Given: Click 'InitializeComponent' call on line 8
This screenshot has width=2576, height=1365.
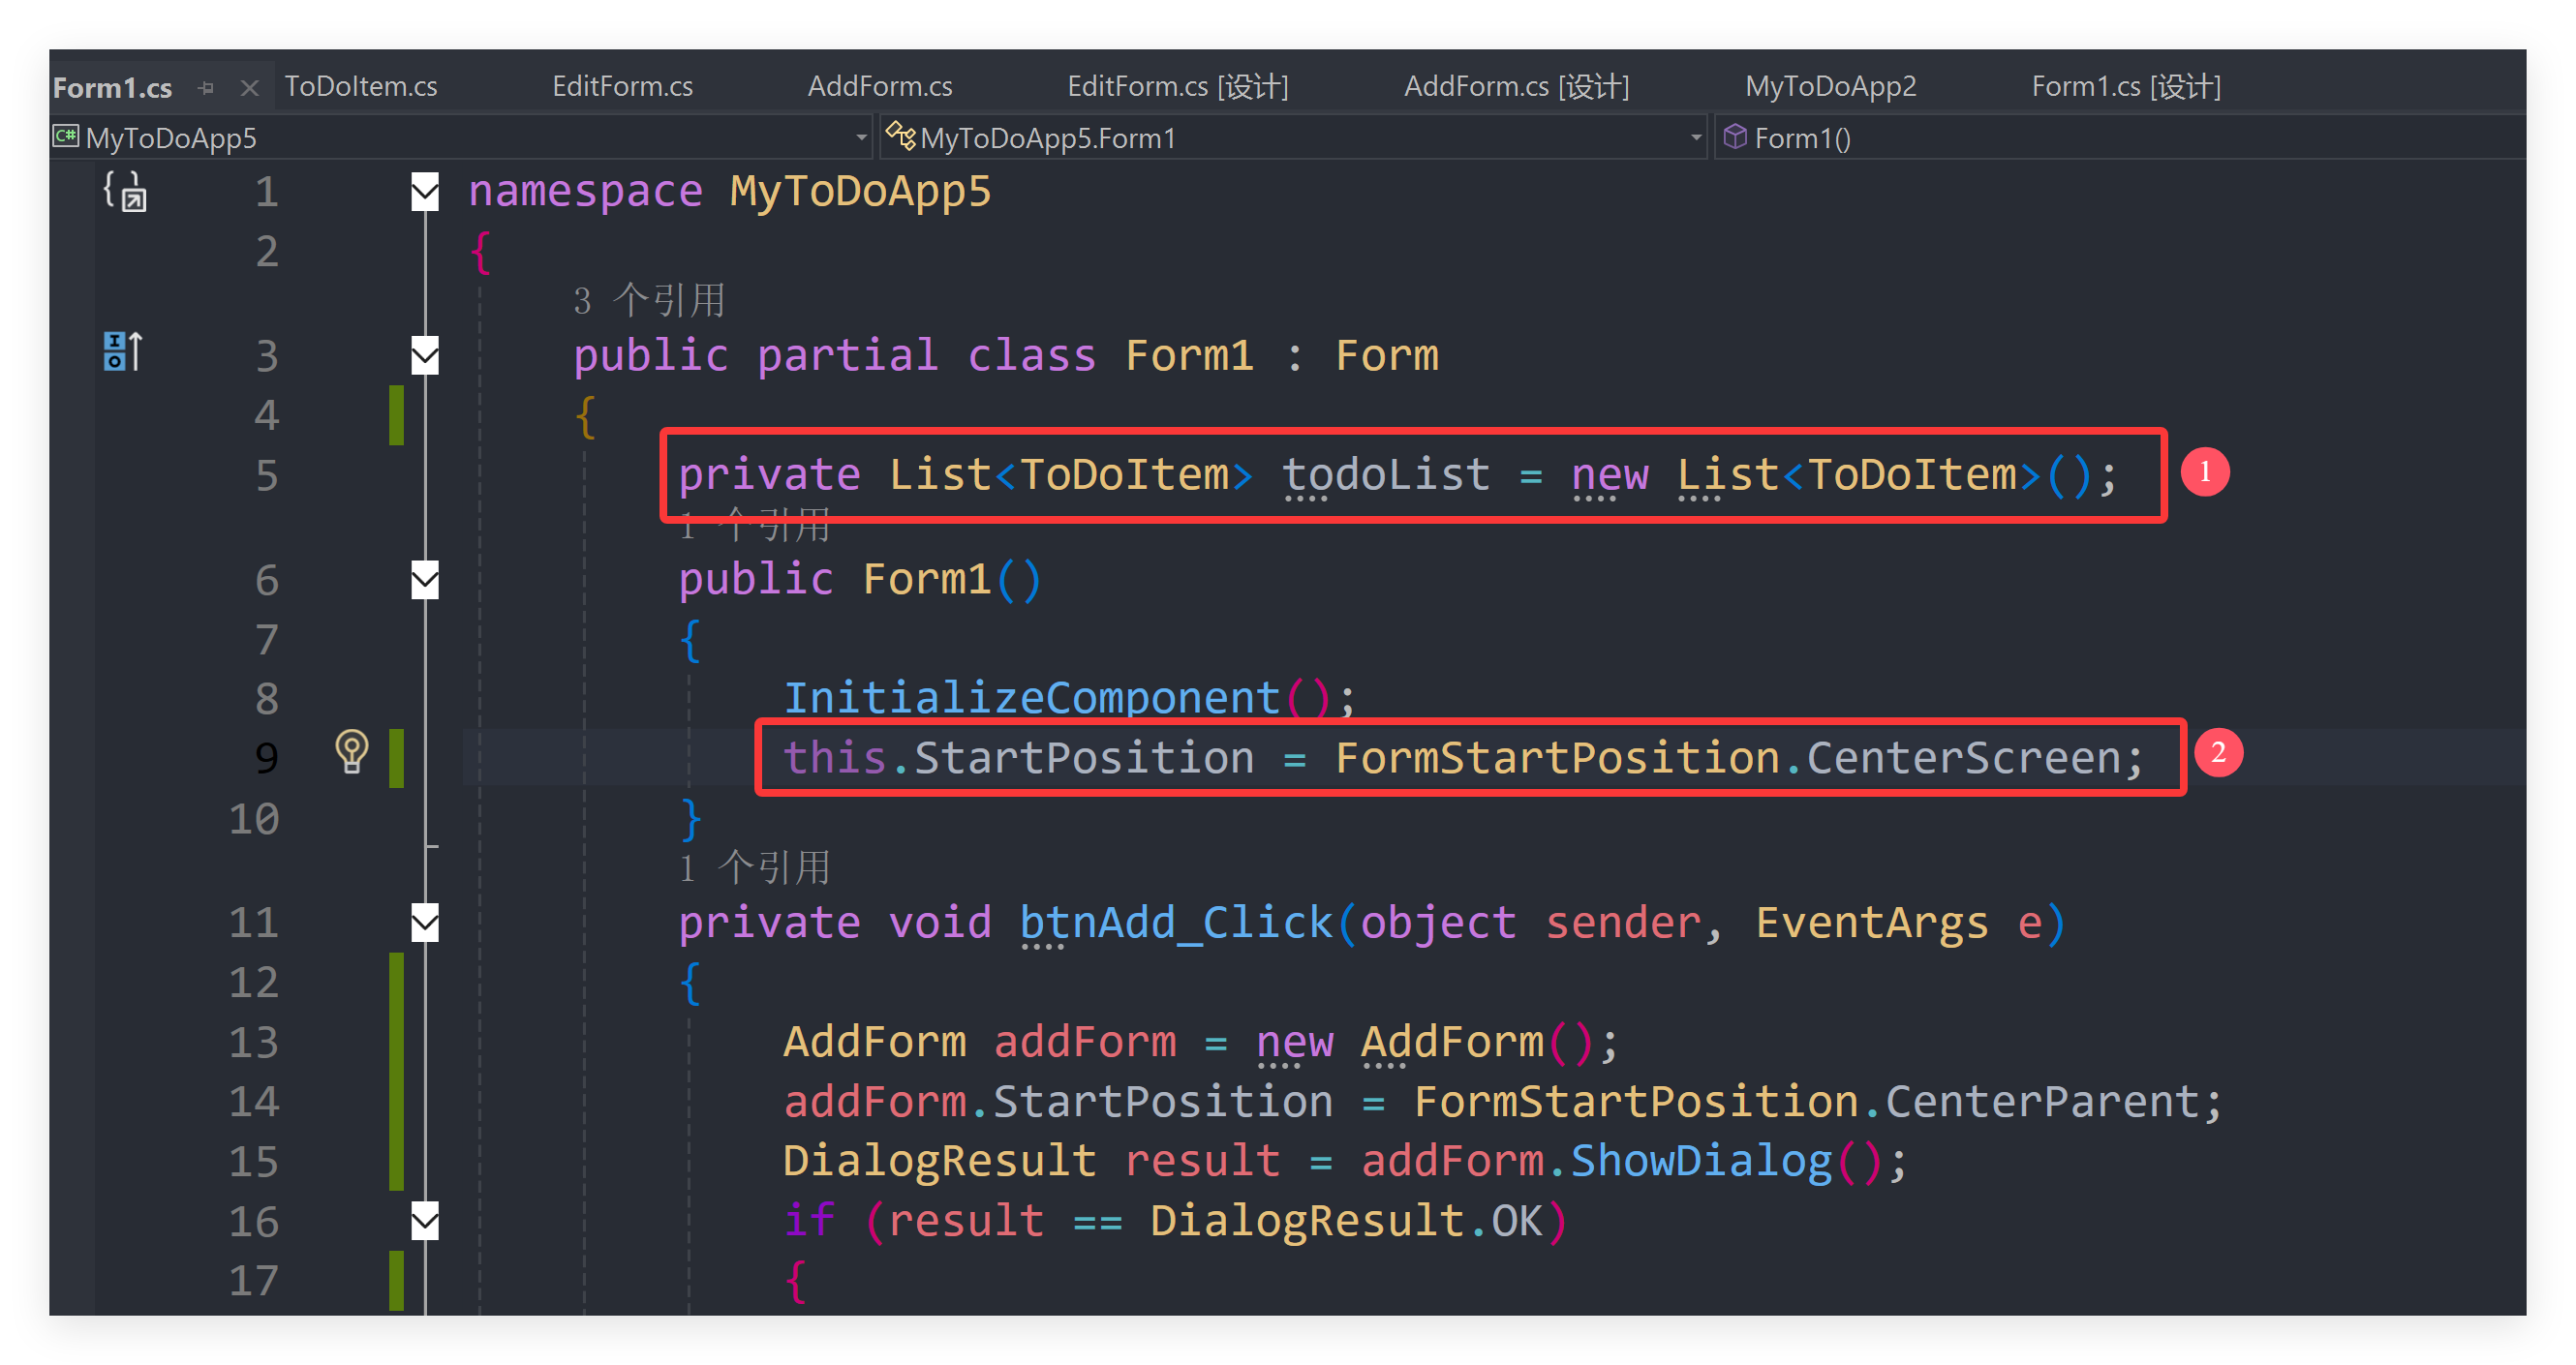Looking at the screenshot, I should [x=1031, y=698].
